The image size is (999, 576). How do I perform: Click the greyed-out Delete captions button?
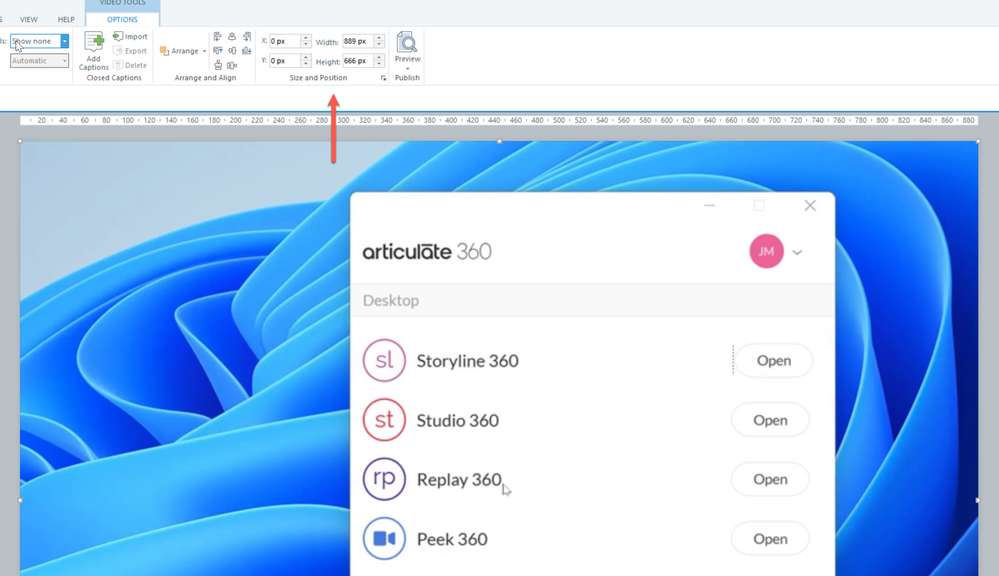(130, 65)
